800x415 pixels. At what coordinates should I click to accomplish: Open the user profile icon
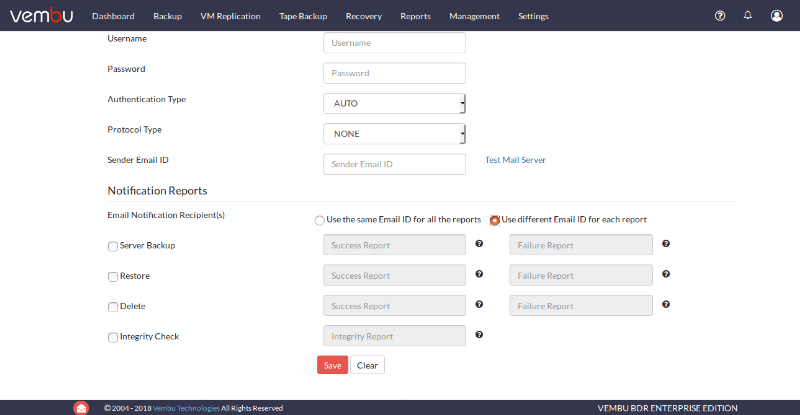777,16
